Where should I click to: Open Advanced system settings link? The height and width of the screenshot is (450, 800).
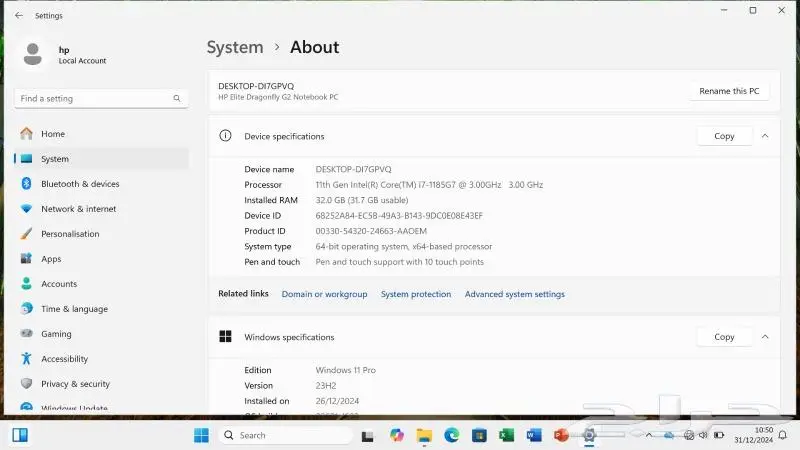click(514, 294)
